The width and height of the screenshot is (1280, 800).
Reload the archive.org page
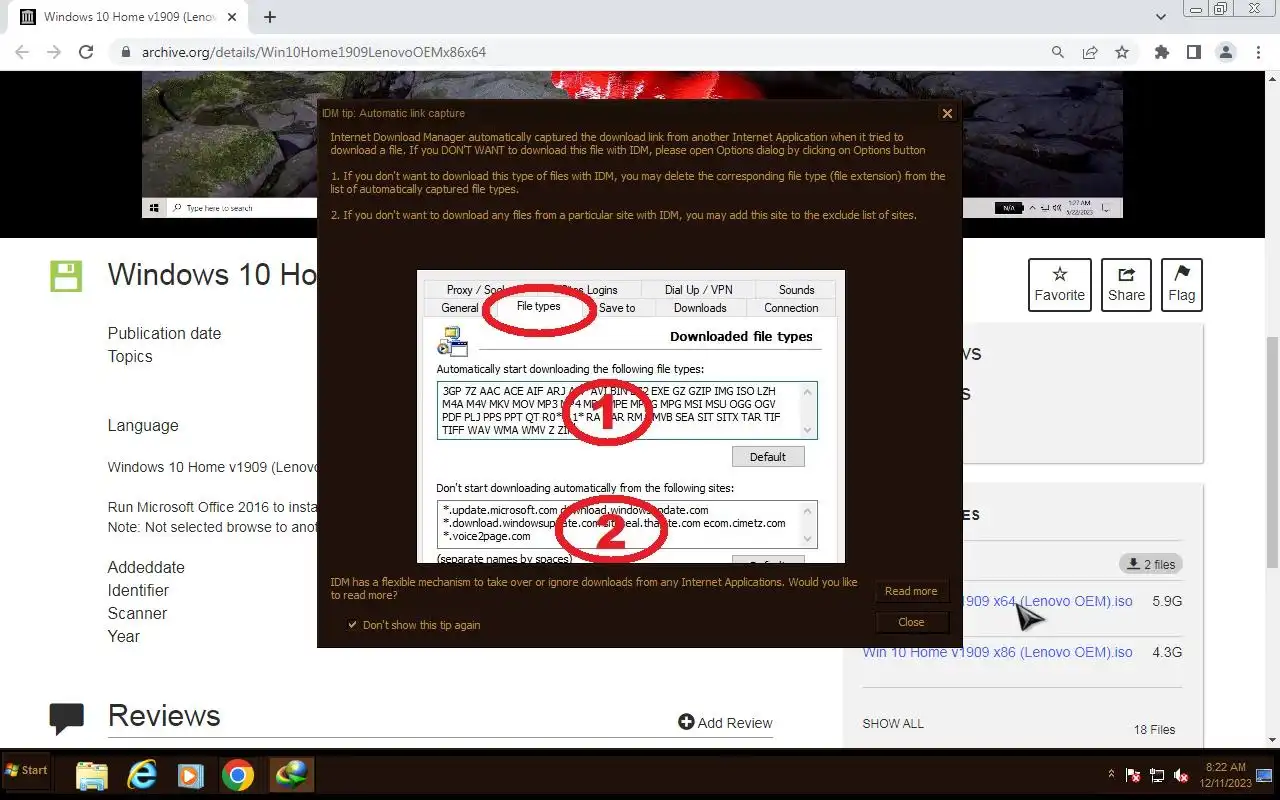point(86,52)
